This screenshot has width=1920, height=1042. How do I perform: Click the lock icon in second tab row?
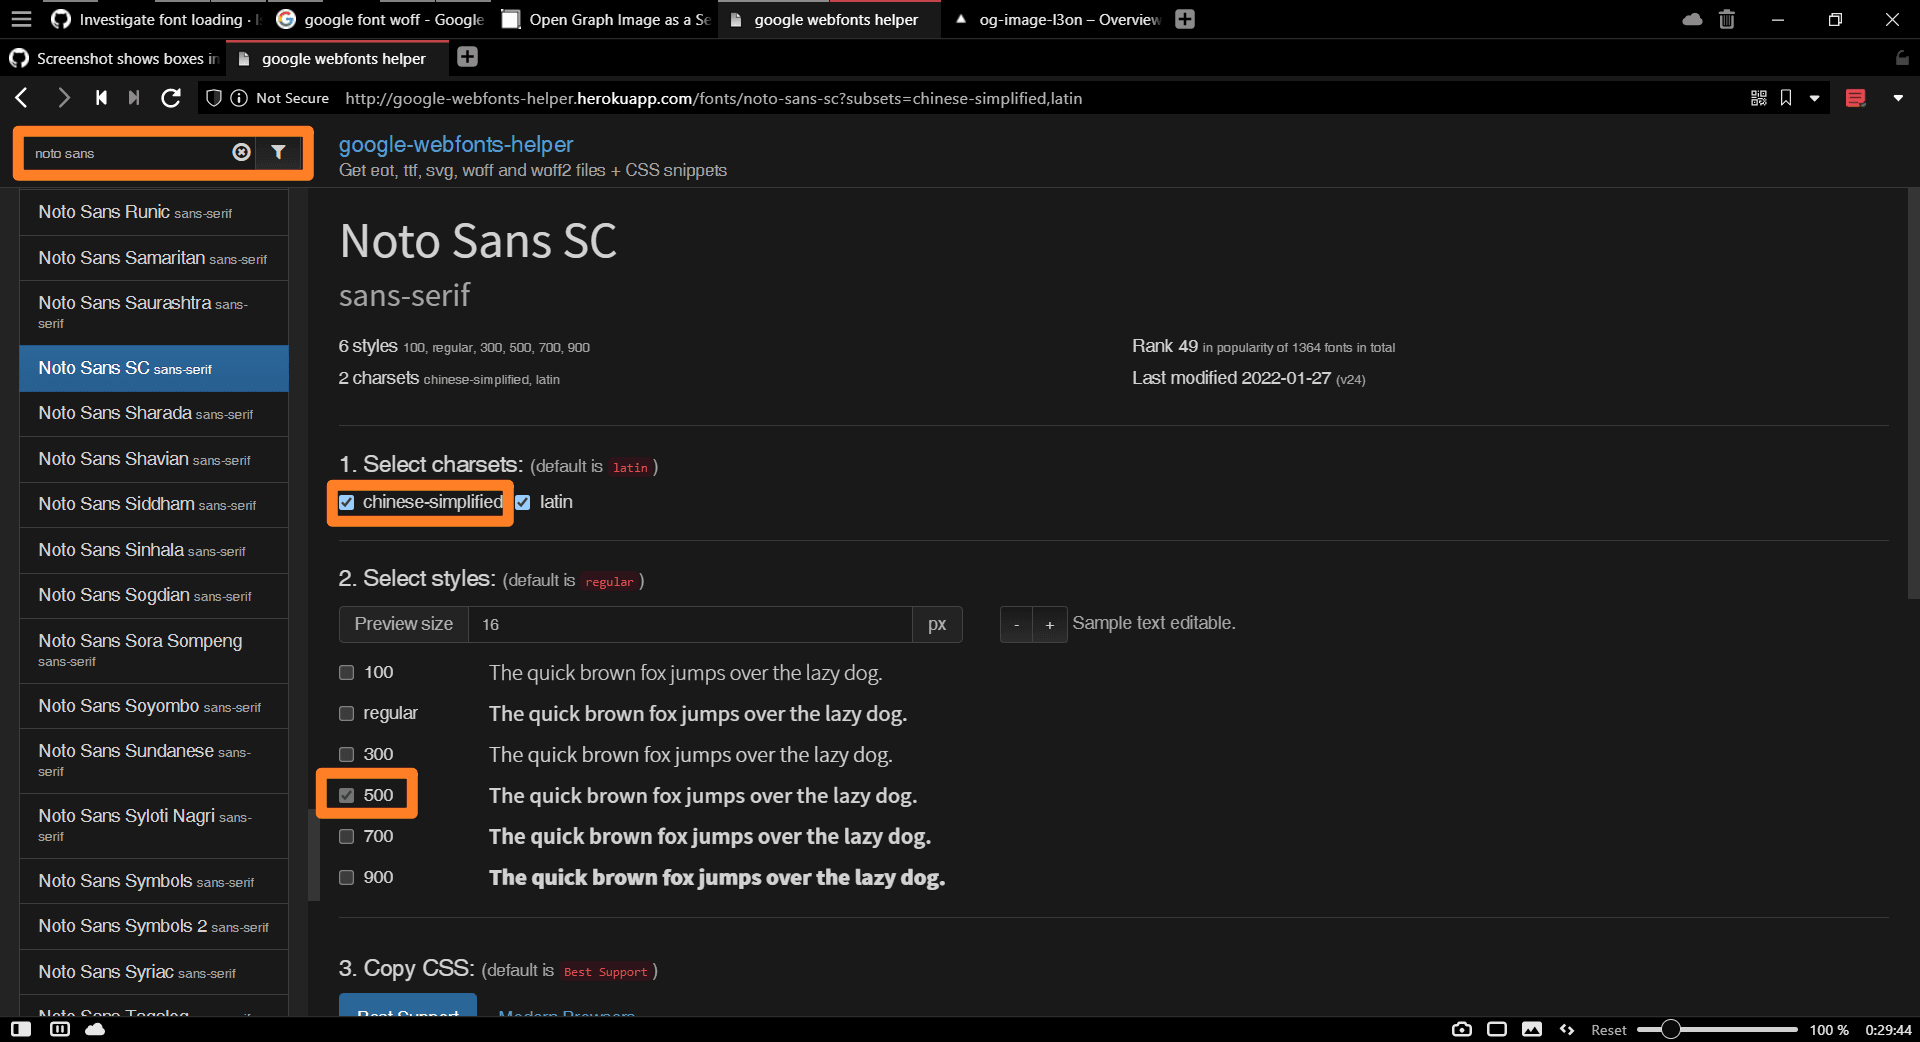pyautogui.click(x=1902, y=58)
